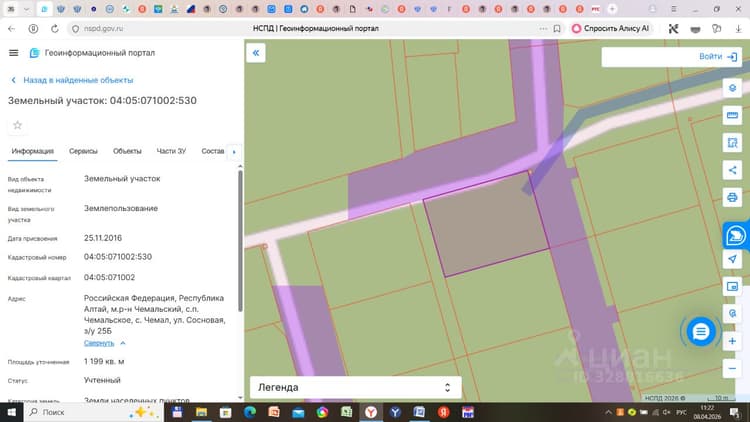Open the Состав tab
The image size is (750, 422).
point(212,151)
